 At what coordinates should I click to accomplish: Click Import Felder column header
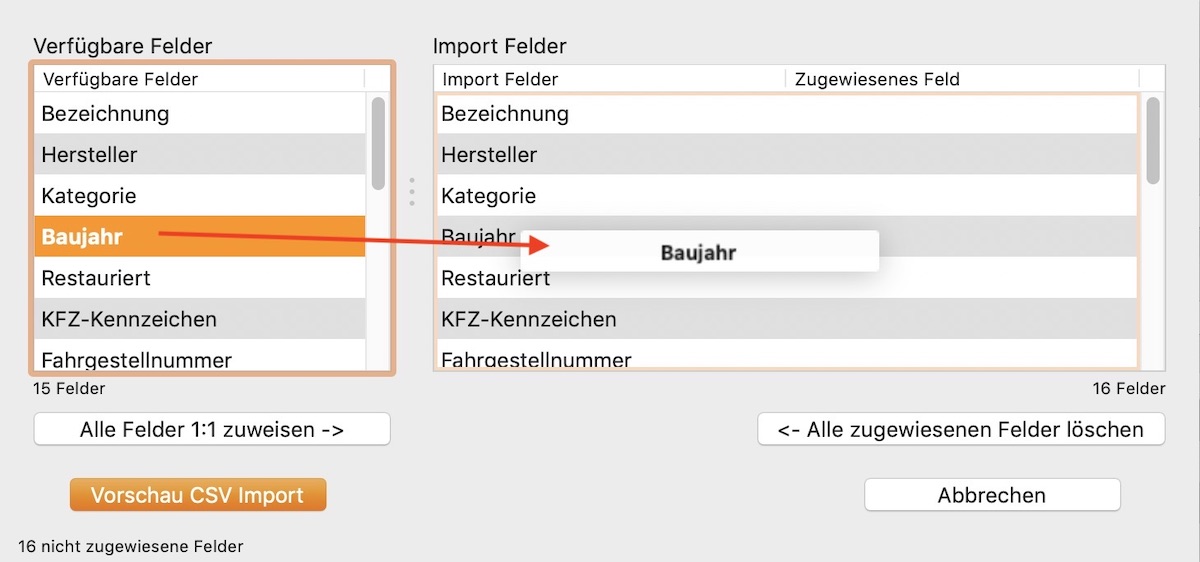(500, 79)
